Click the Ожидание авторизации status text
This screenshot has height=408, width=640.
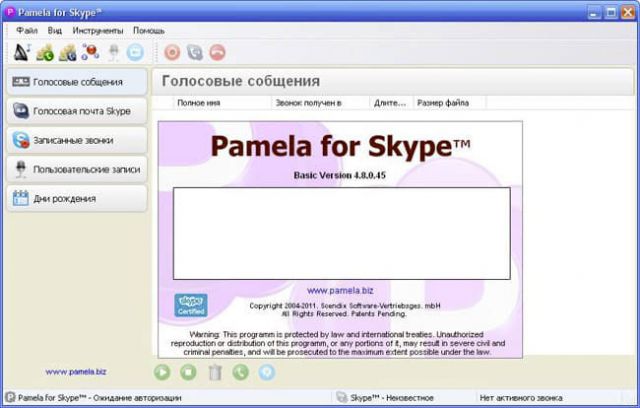click(137, 398)
